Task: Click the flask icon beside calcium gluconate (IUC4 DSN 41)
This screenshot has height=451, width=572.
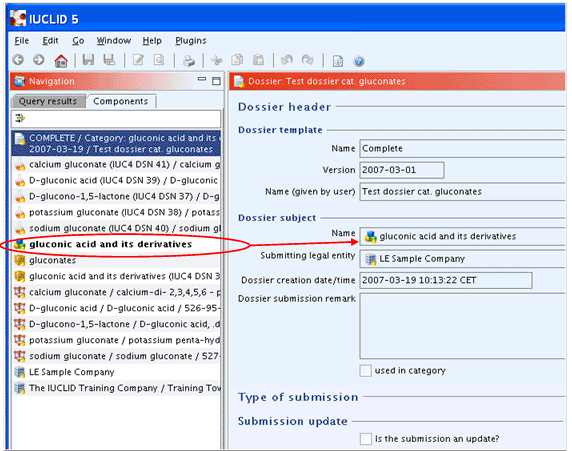Action: 20,165
